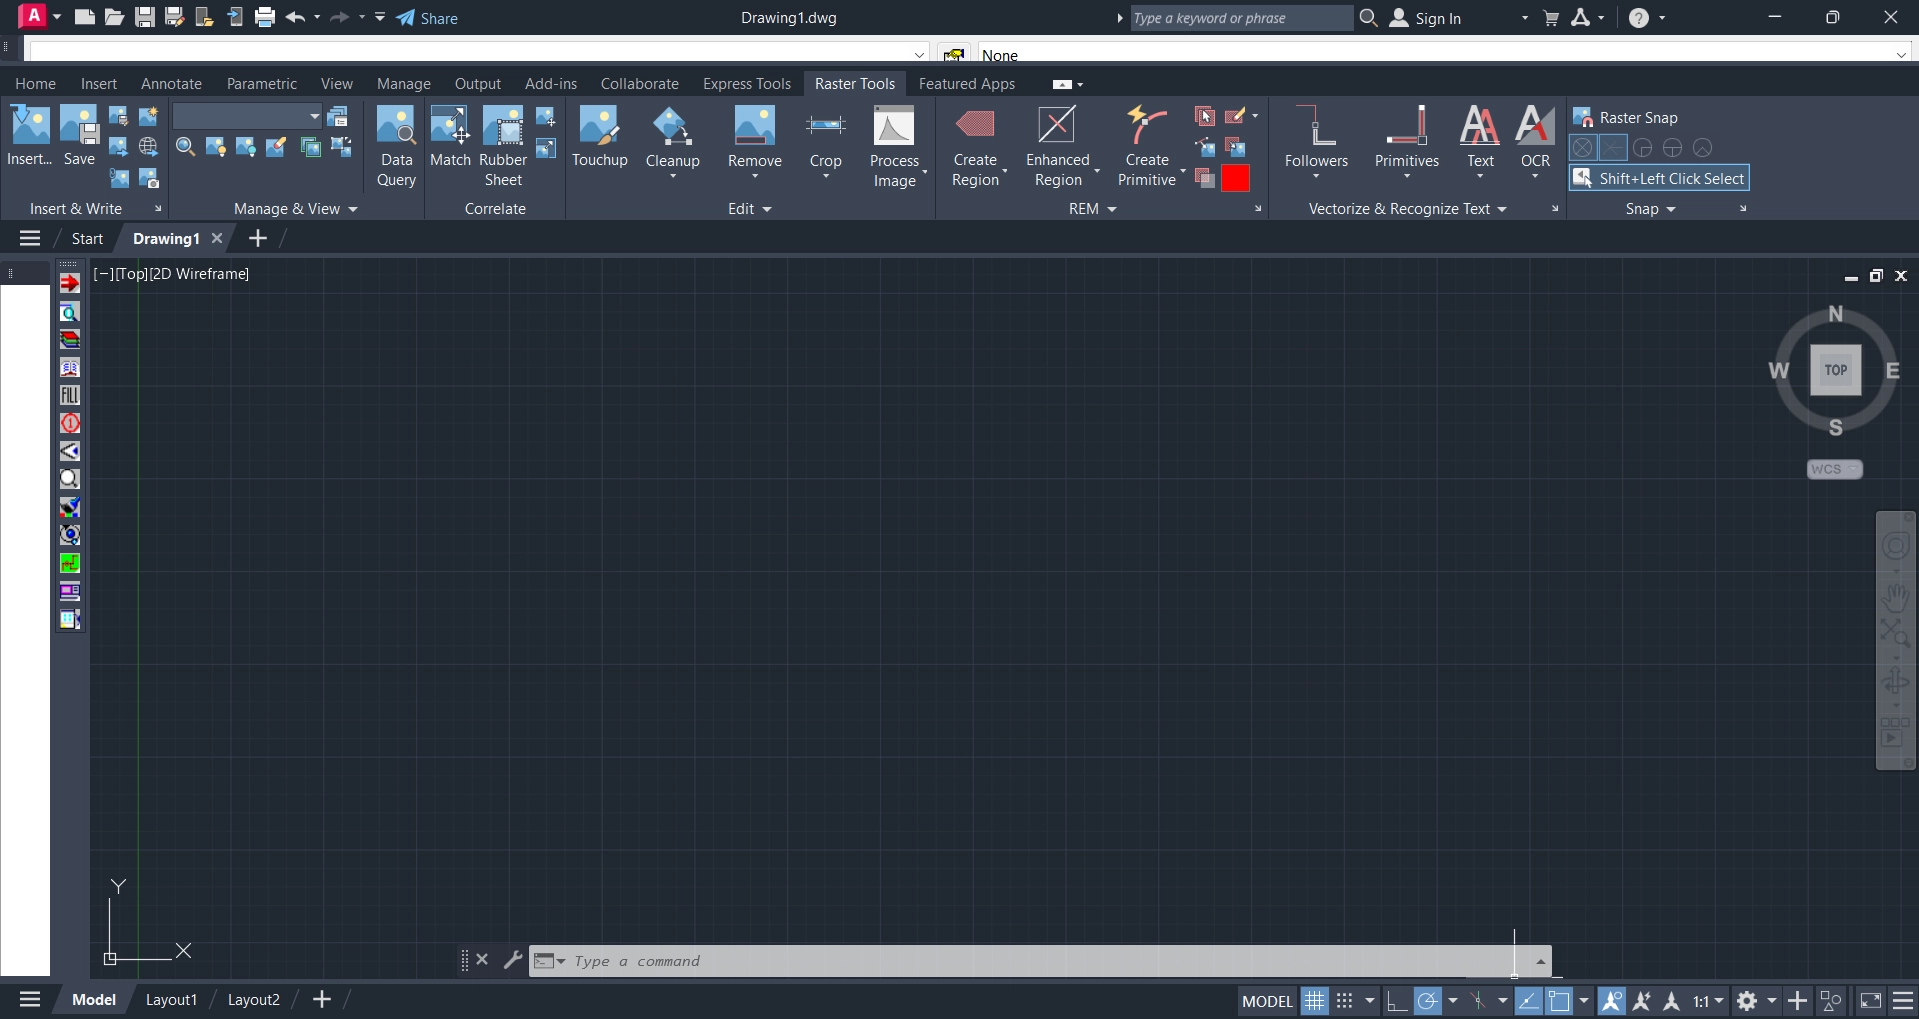This screenshot has width=1919, height=1019.
Task: Click Sign In link
Action: (x=1437, y=18)
